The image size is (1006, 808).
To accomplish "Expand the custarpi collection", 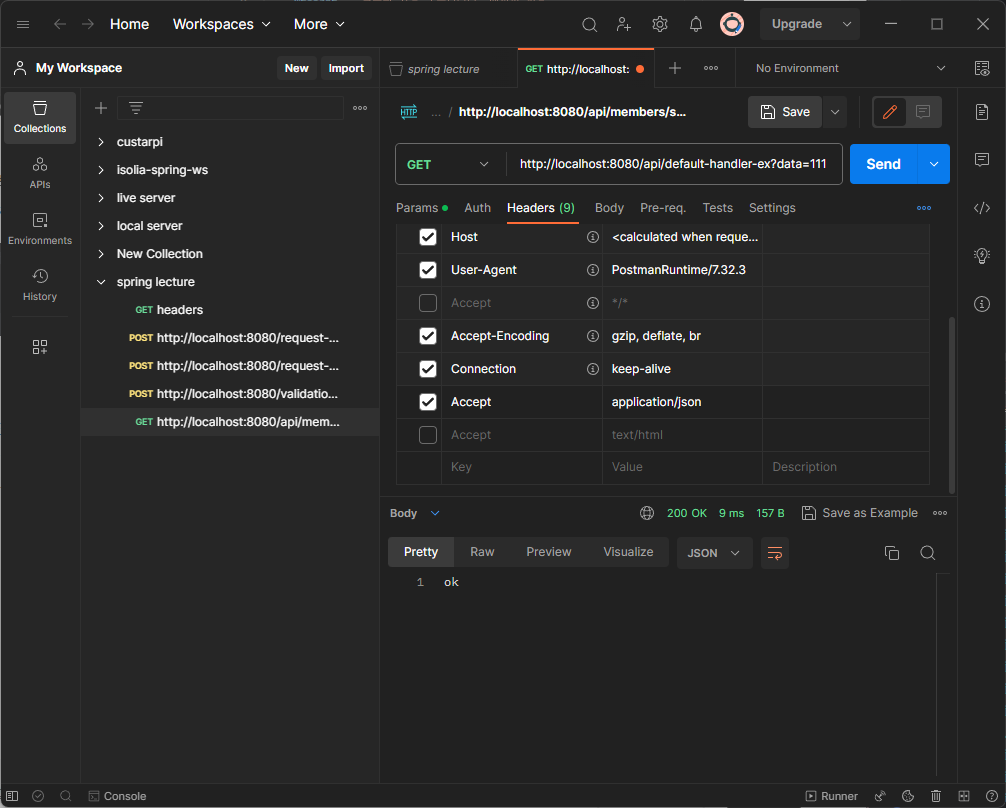I will 101,142.
